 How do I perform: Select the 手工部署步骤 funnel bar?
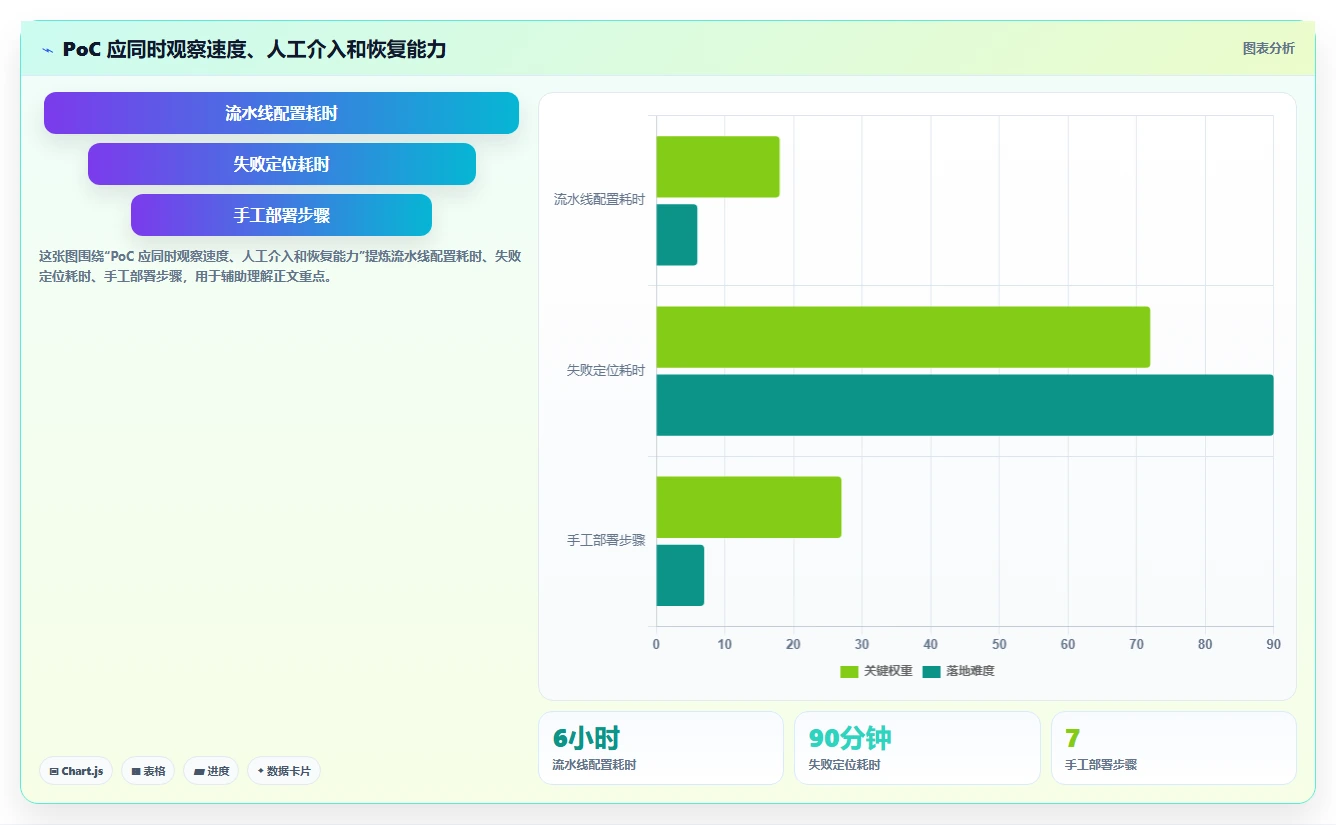pyautogui.click(x=281, y=215)
